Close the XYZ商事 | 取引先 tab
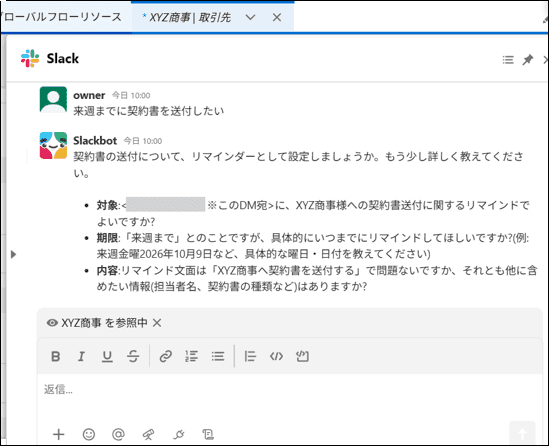Screen dimensions: 549x446 pos(277,17)
